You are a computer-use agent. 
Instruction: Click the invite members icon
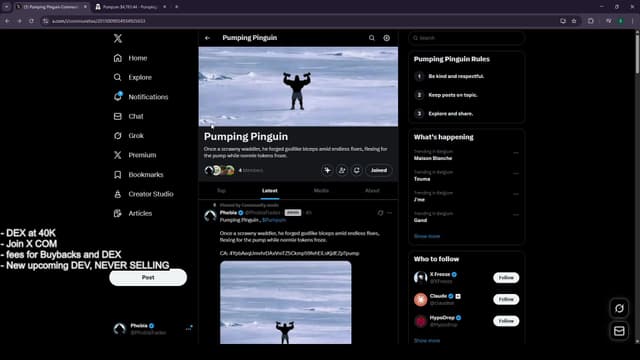coord(342,170)
